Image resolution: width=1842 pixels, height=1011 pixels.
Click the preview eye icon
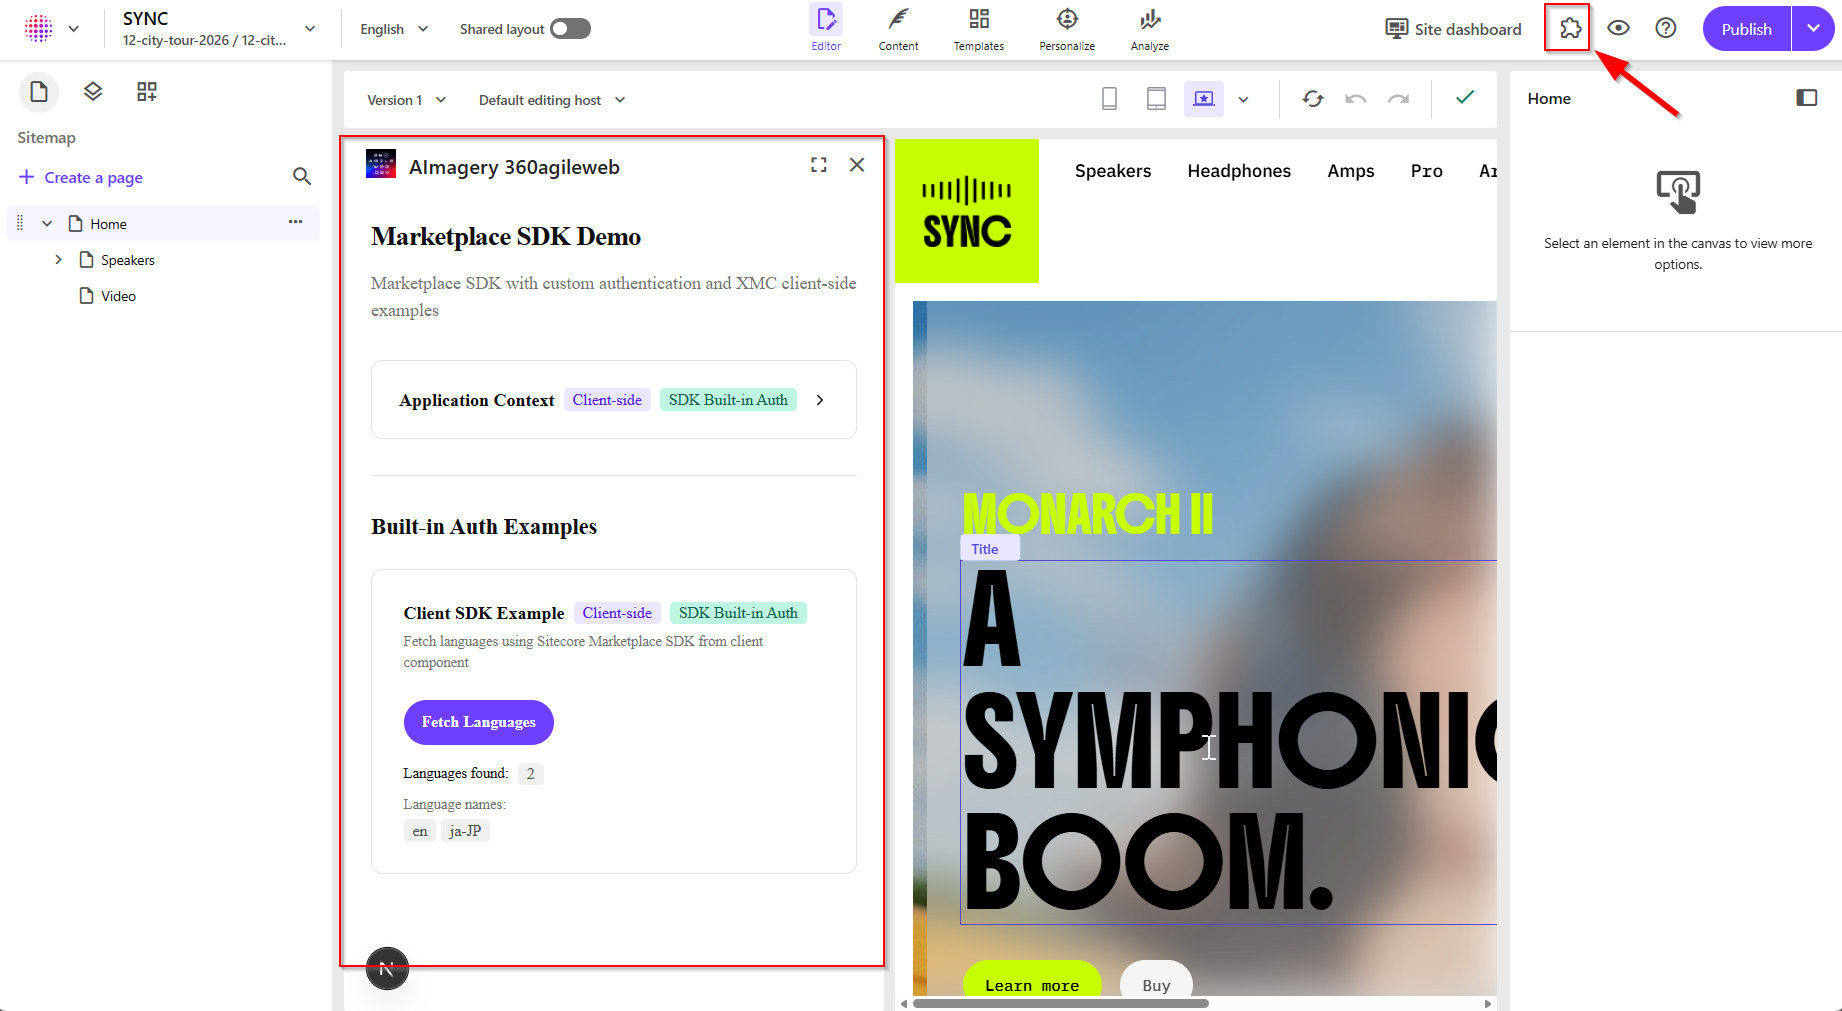point(1618,29)
